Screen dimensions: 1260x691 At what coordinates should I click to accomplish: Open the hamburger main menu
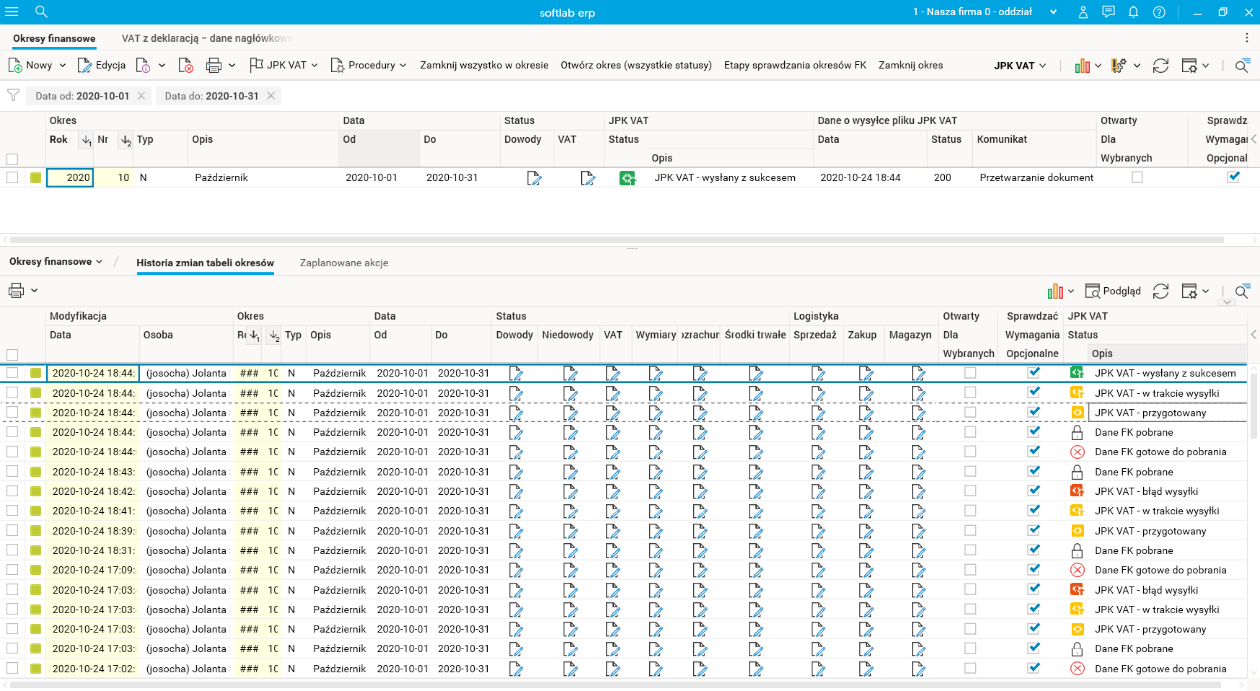(x=12, y=12)
